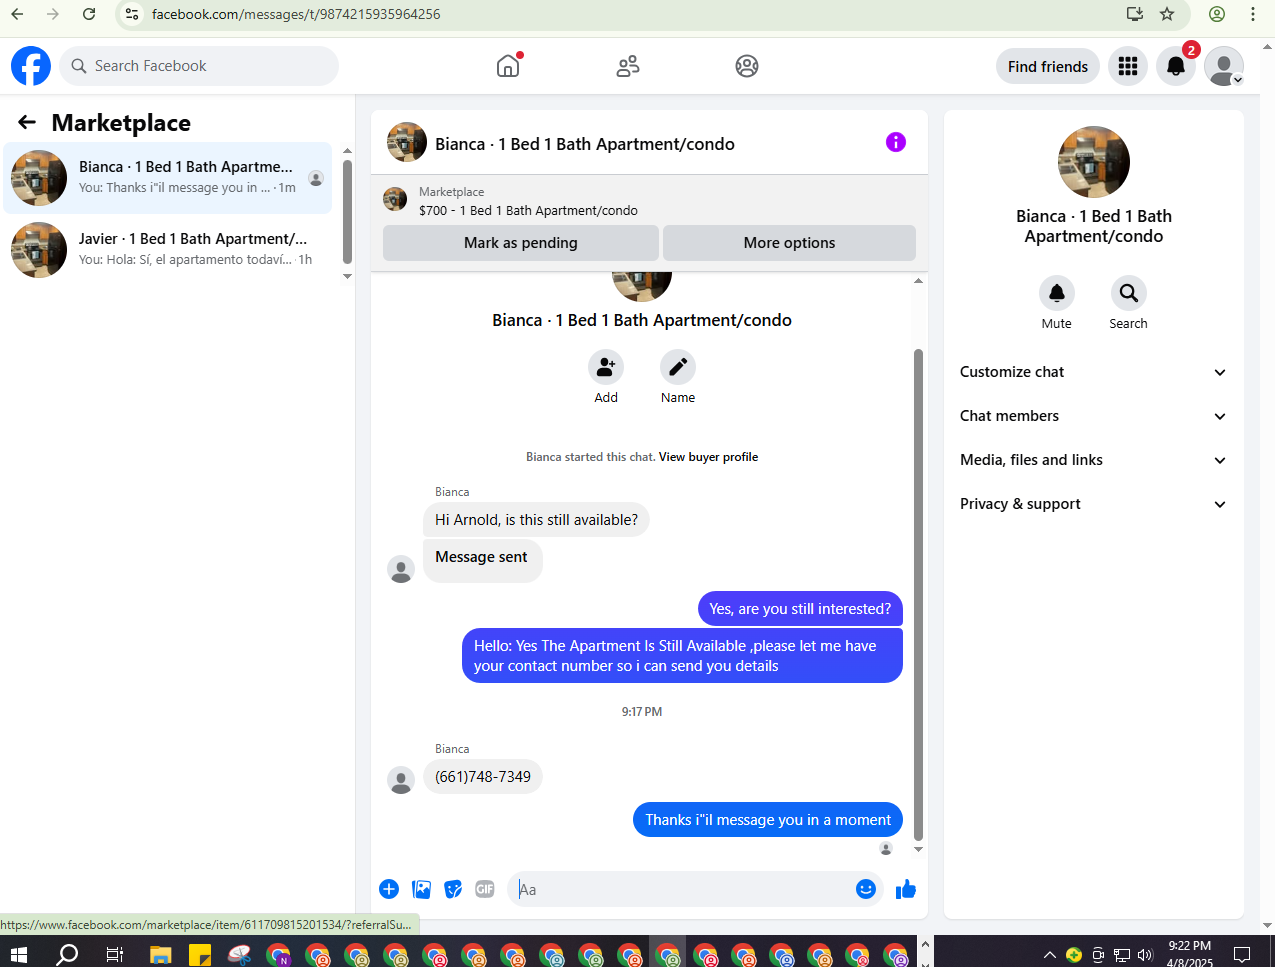Open the Groups icon in top navigation
This screenshot has width=1275, height=967.
click(747, 66)
